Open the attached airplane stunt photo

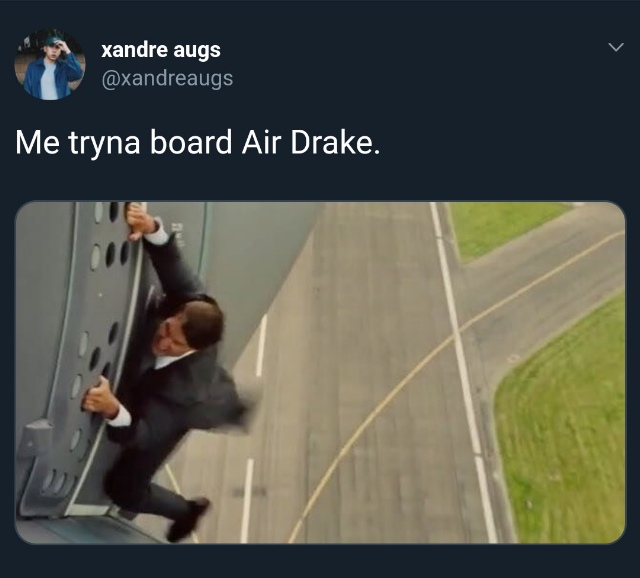320,372
